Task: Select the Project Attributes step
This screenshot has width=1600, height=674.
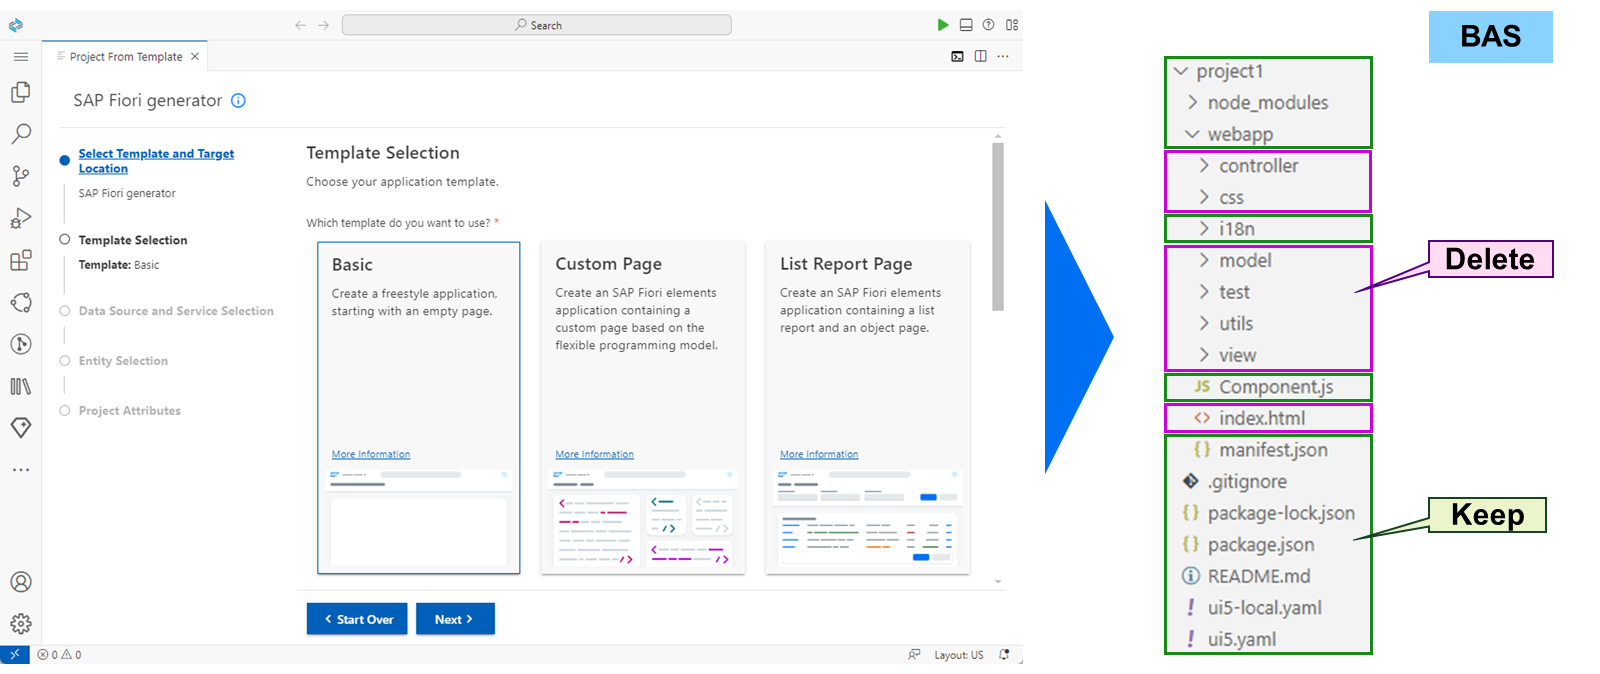Action: pyautogui.click(x=130, y=411)
